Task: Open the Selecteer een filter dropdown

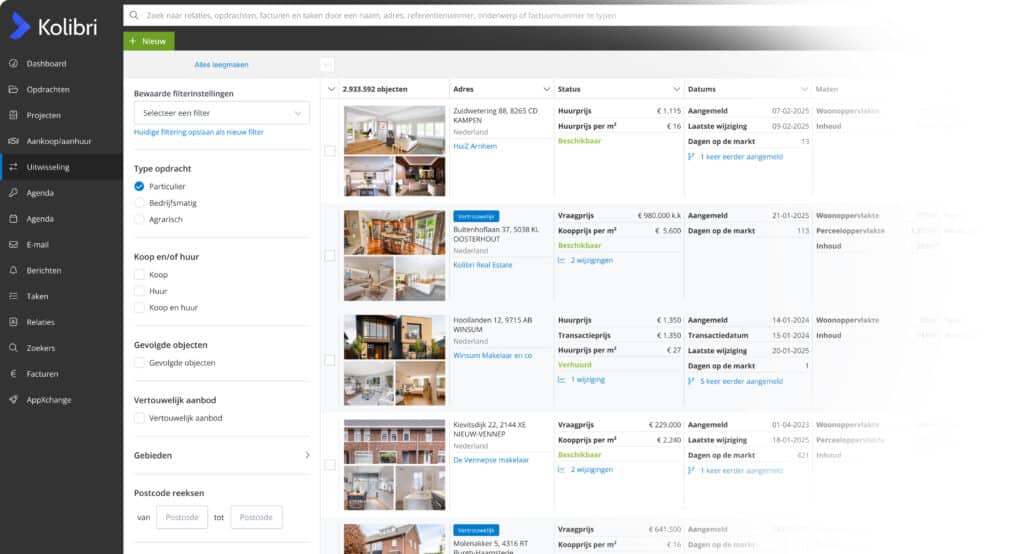Action: [221, 113]
